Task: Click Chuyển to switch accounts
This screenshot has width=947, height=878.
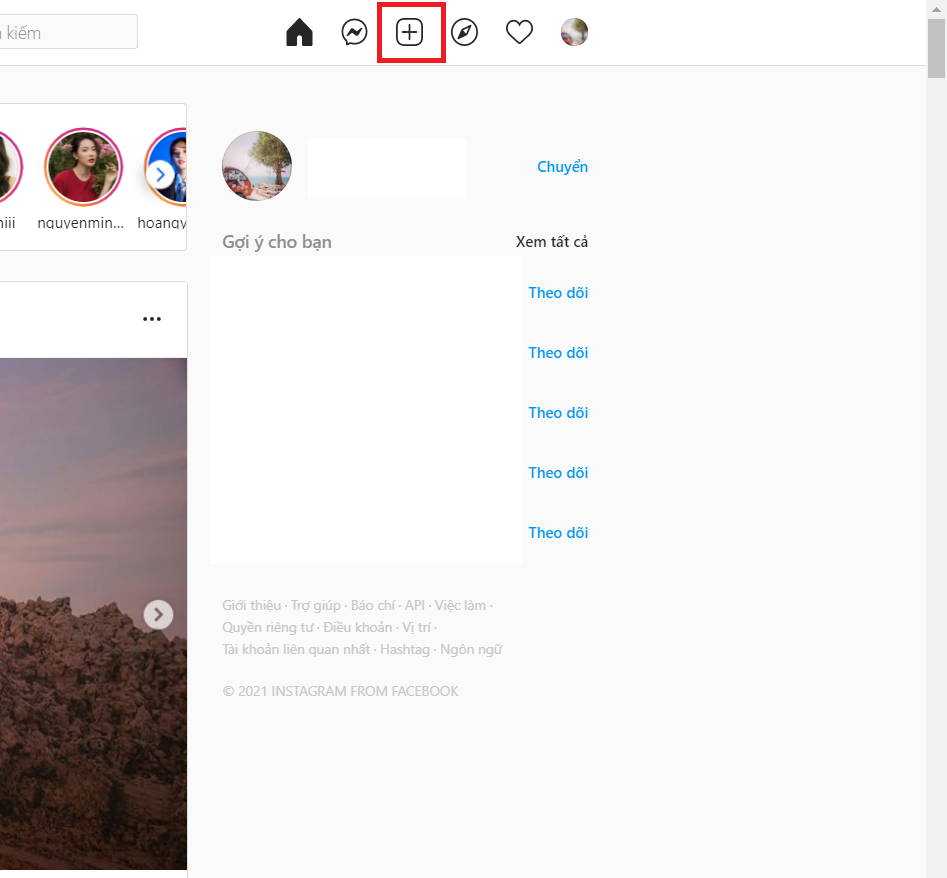Action: point(562,167)
